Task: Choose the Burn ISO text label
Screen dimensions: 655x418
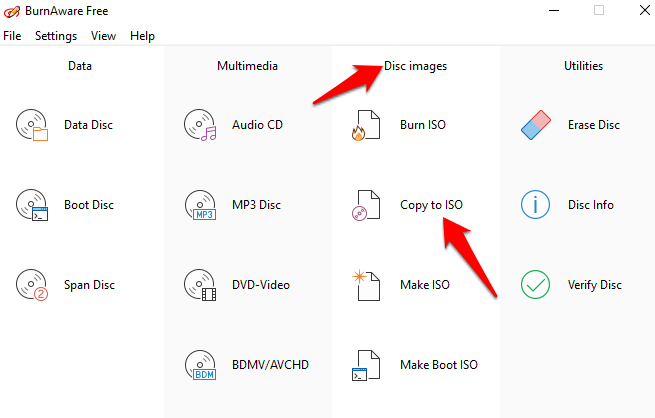Action: (x=423, y=125)
